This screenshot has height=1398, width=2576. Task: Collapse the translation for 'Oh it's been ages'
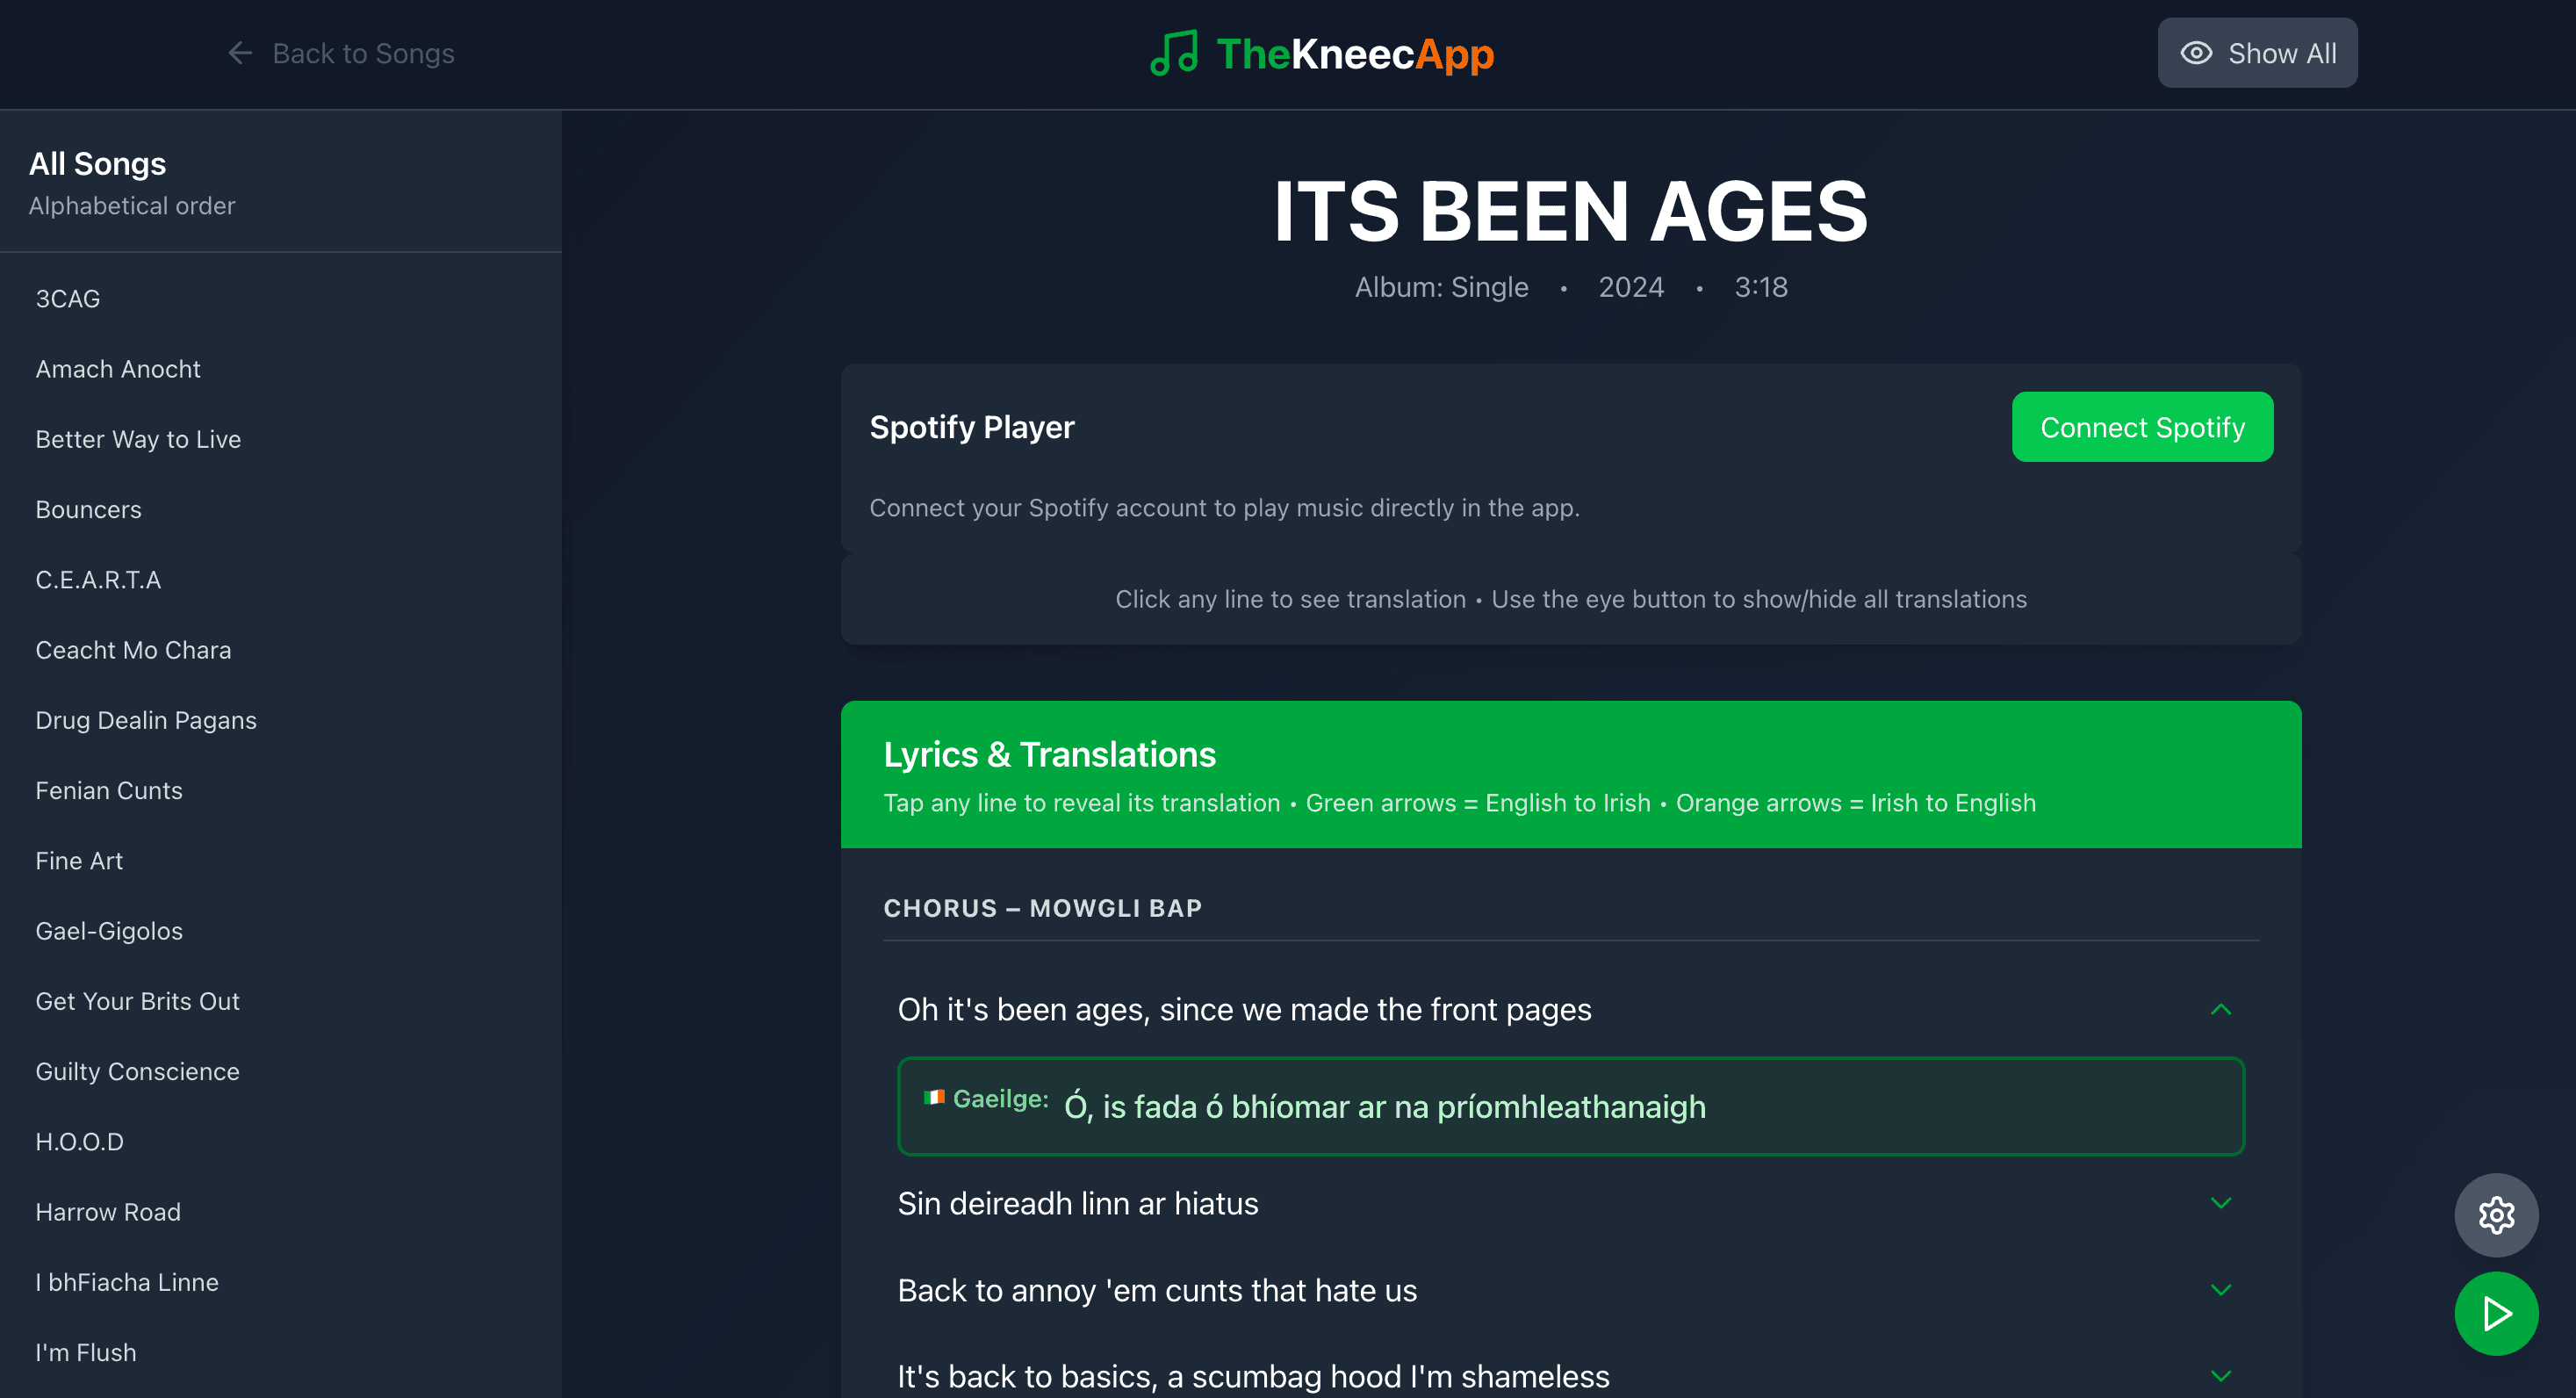click(2221, 1009)
